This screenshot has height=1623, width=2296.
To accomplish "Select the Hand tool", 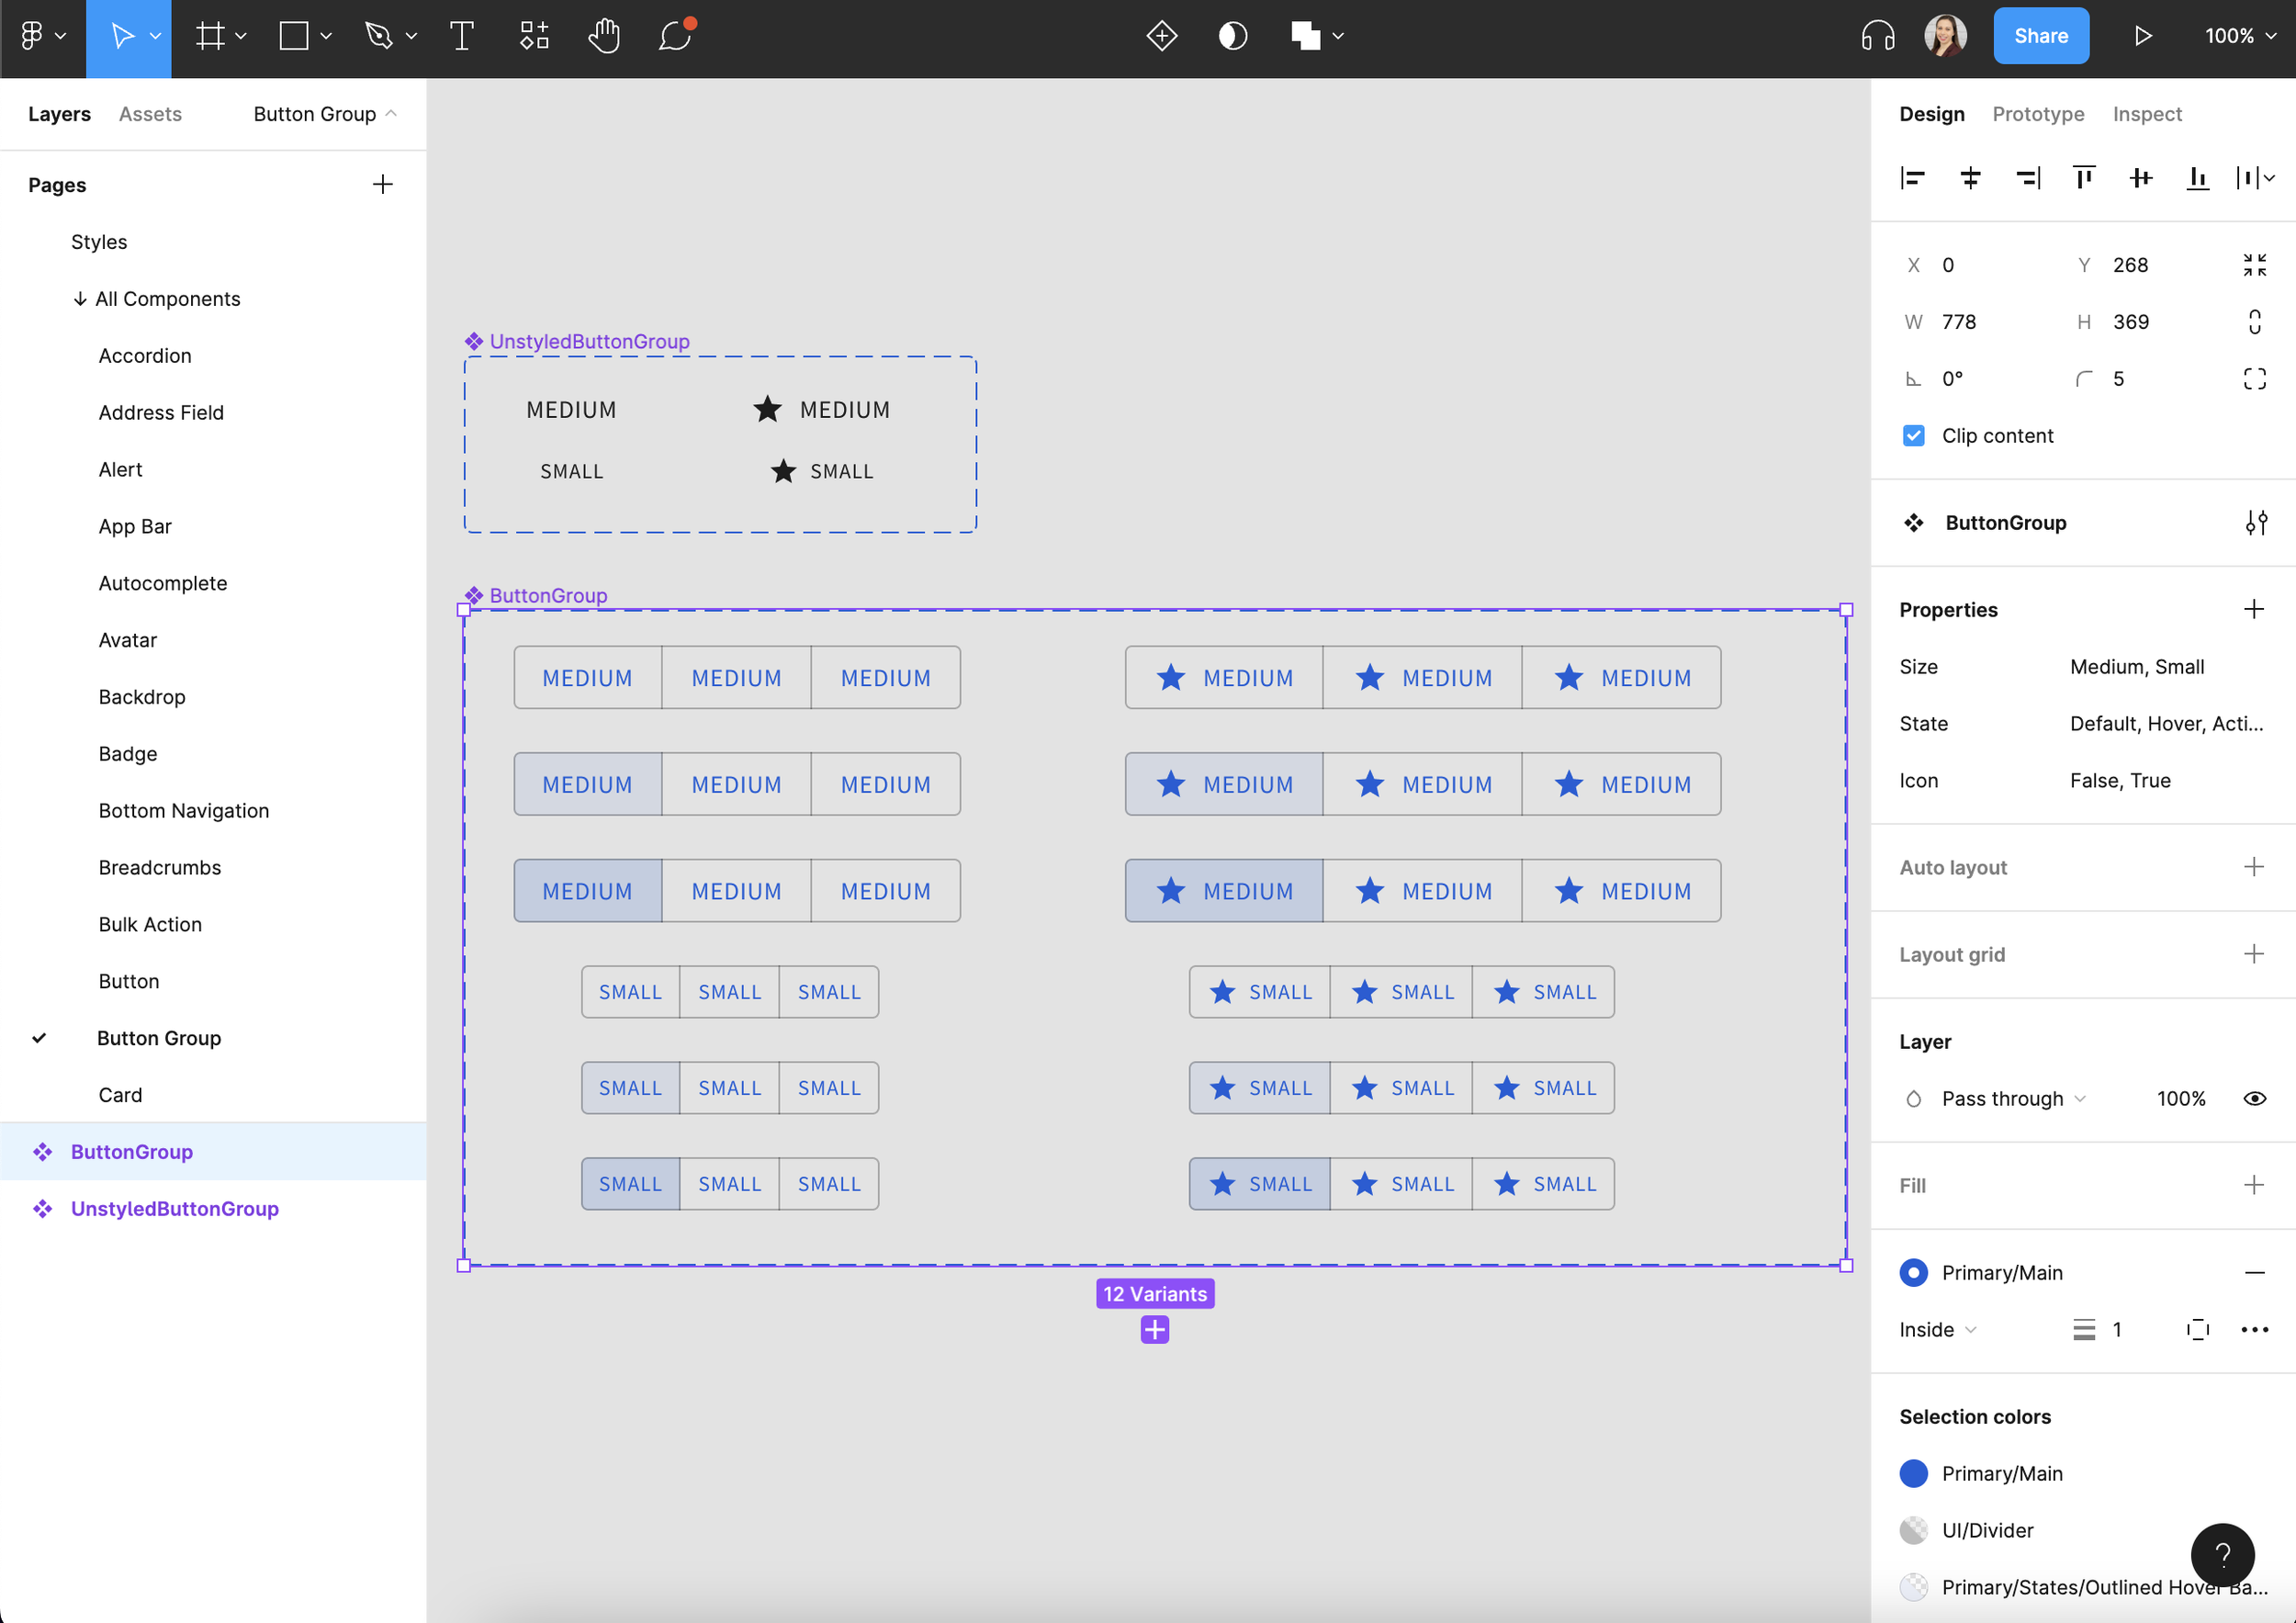I will pyautogui.click(x=603, y=36).
